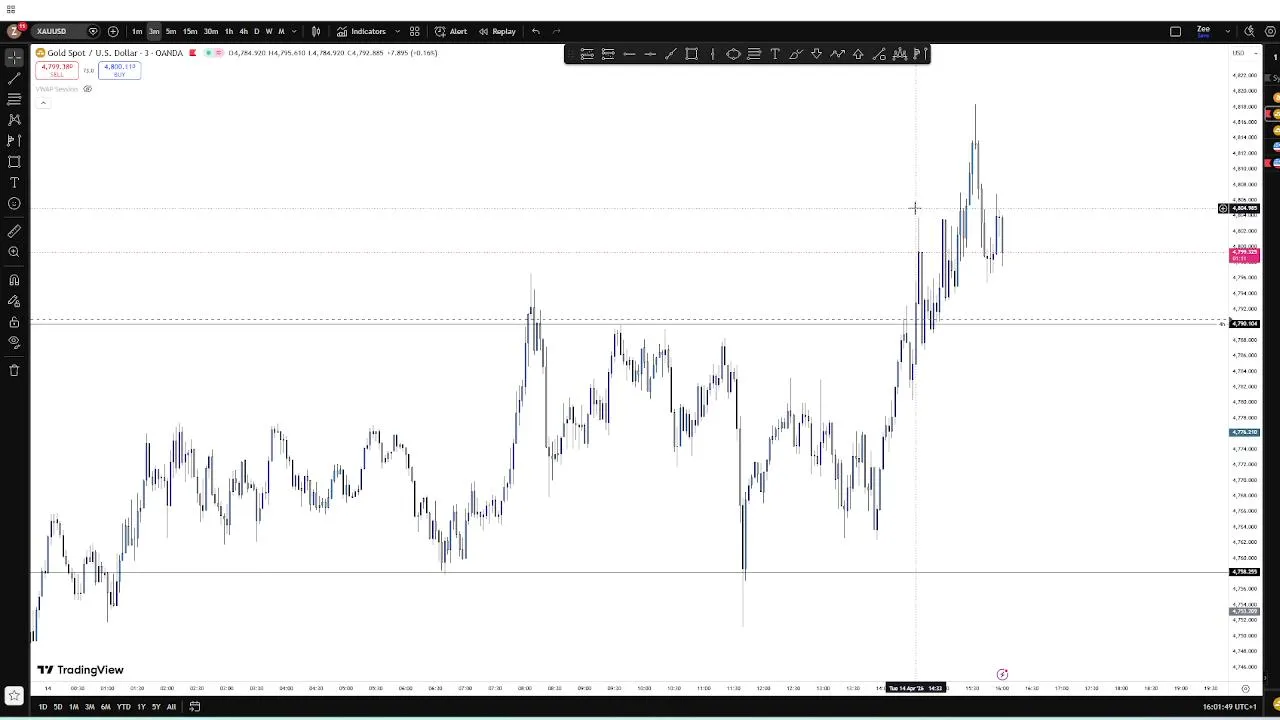Select the Text tool in left sidebar
This screenshot has width=1280, height=720.
tap(14, 183)
